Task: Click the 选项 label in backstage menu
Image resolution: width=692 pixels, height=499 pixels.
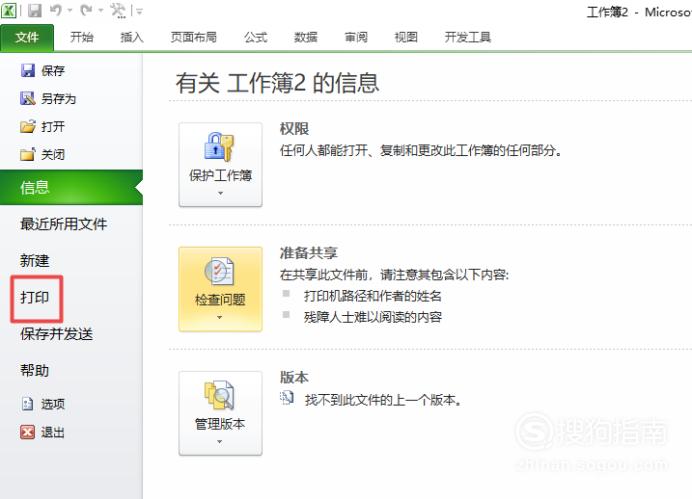Action: (x=53, y=404)
